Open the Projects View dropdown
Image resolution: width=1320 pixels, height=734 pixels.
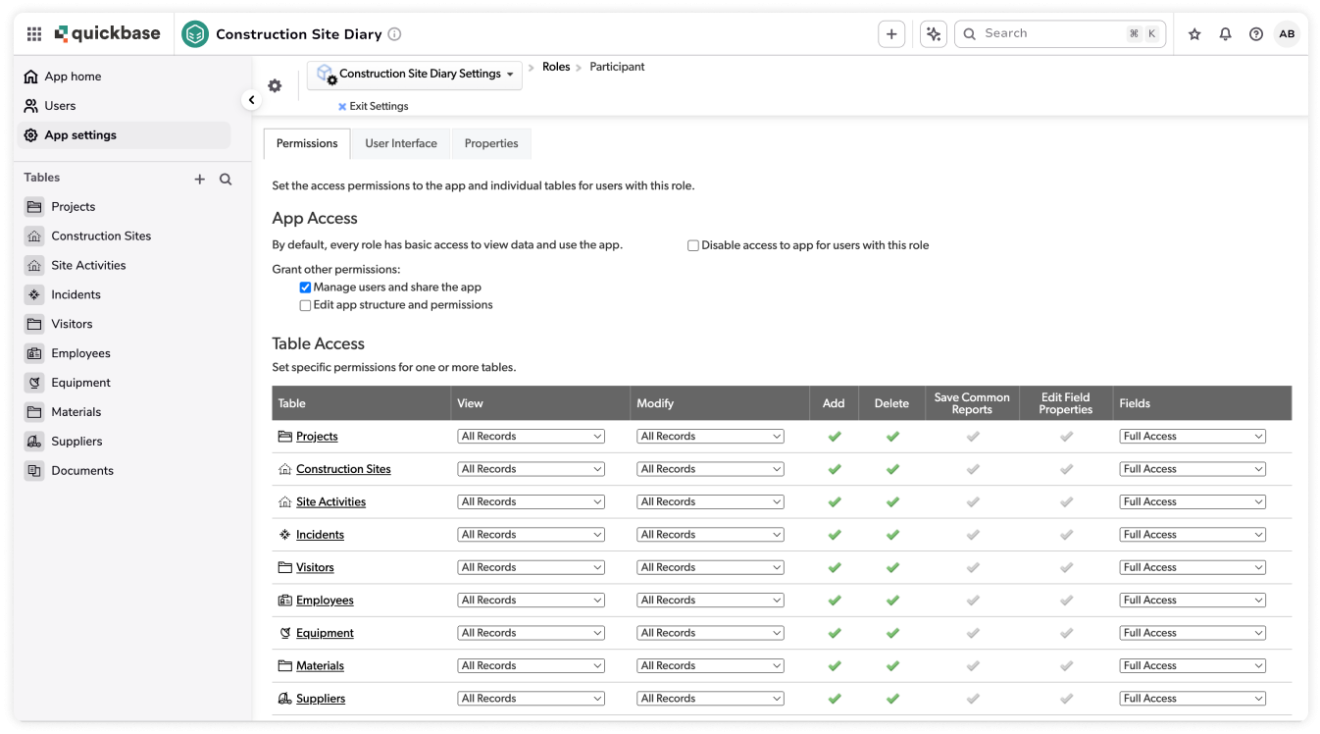[531, 435]
